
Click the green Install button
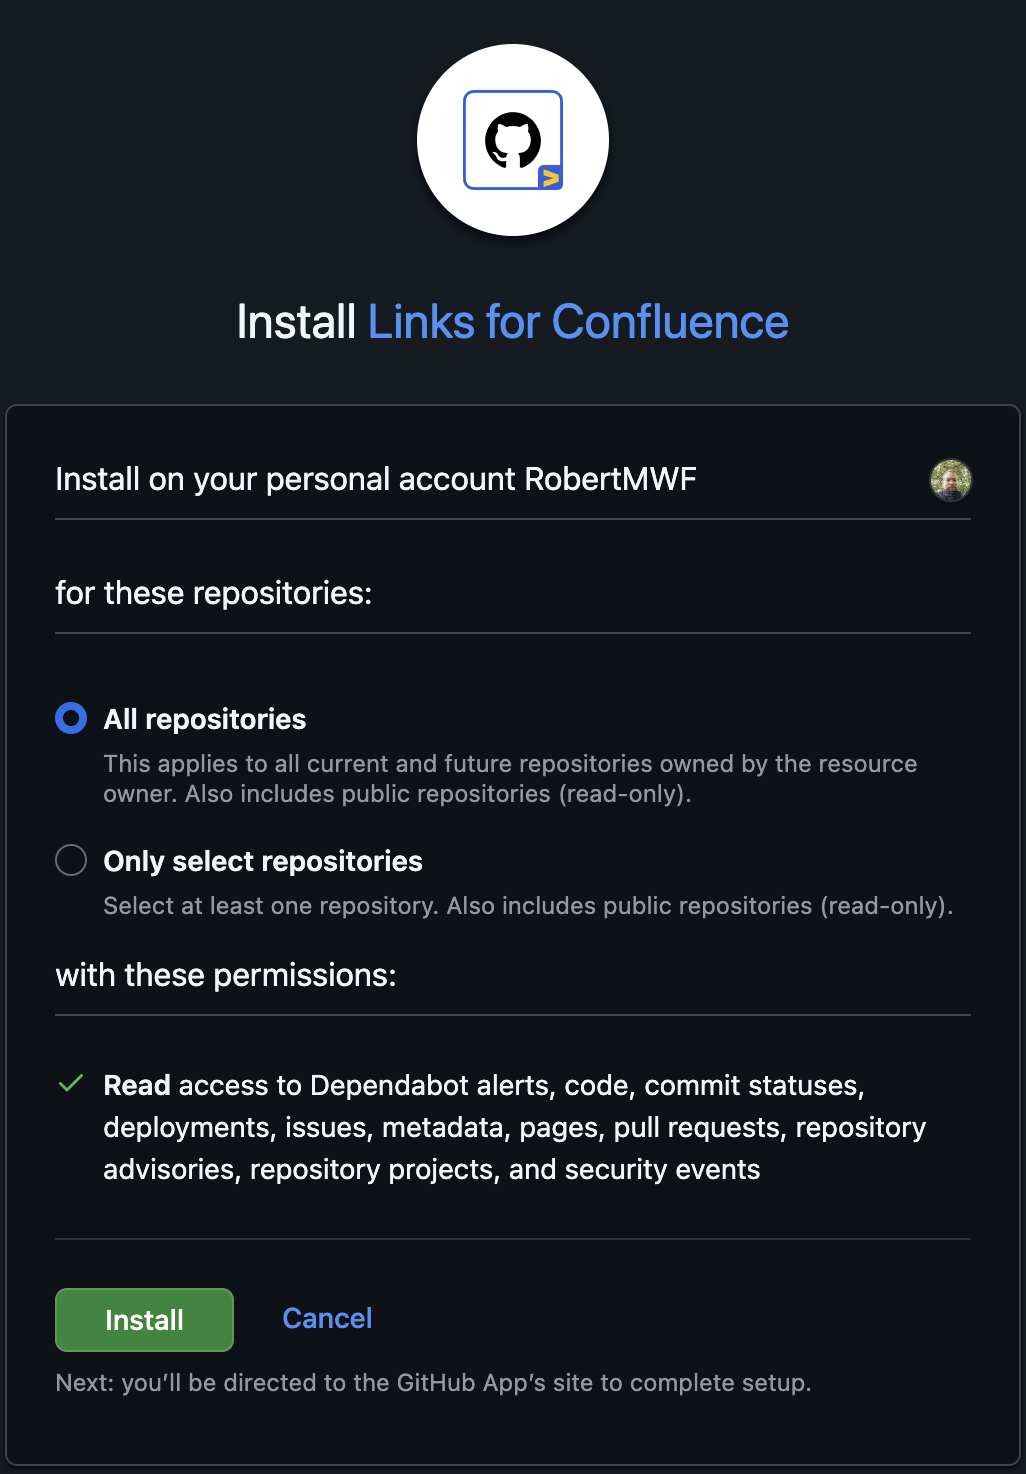[144, 1320]
